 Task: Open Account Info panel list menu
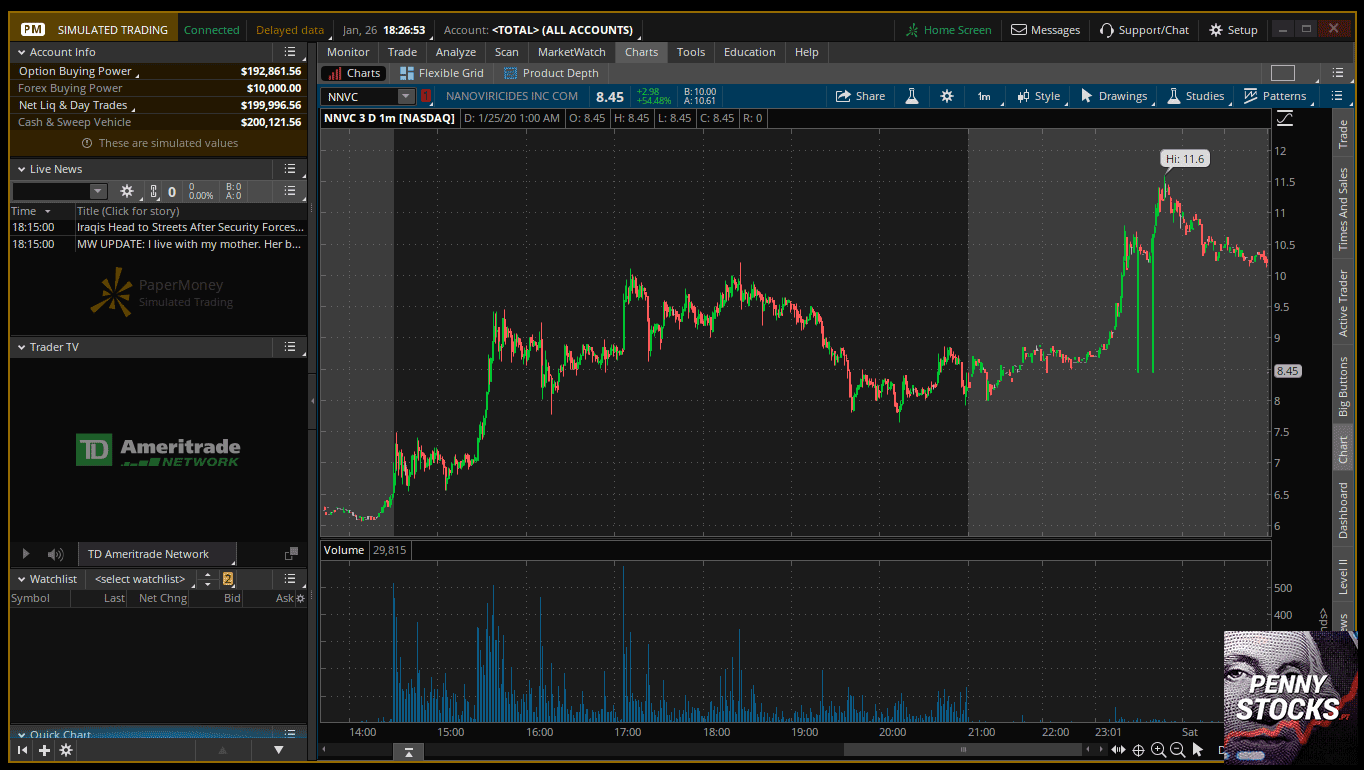(x=289, y=52)
